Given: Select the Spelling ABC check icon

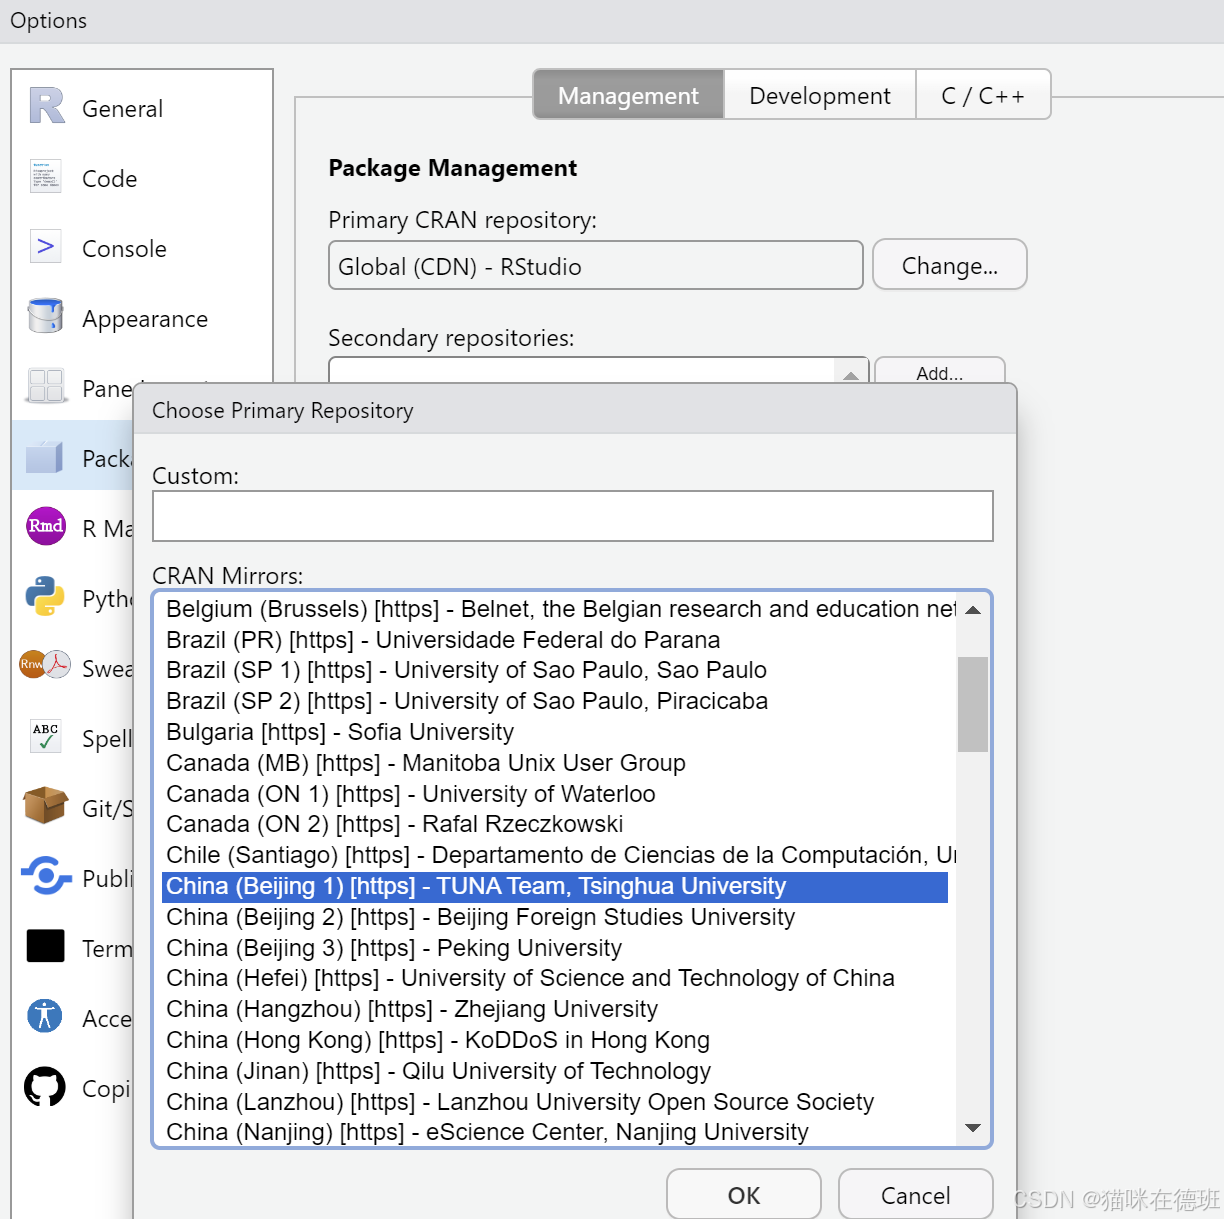Looking at the screenshot, I should [x=46, y=736].
